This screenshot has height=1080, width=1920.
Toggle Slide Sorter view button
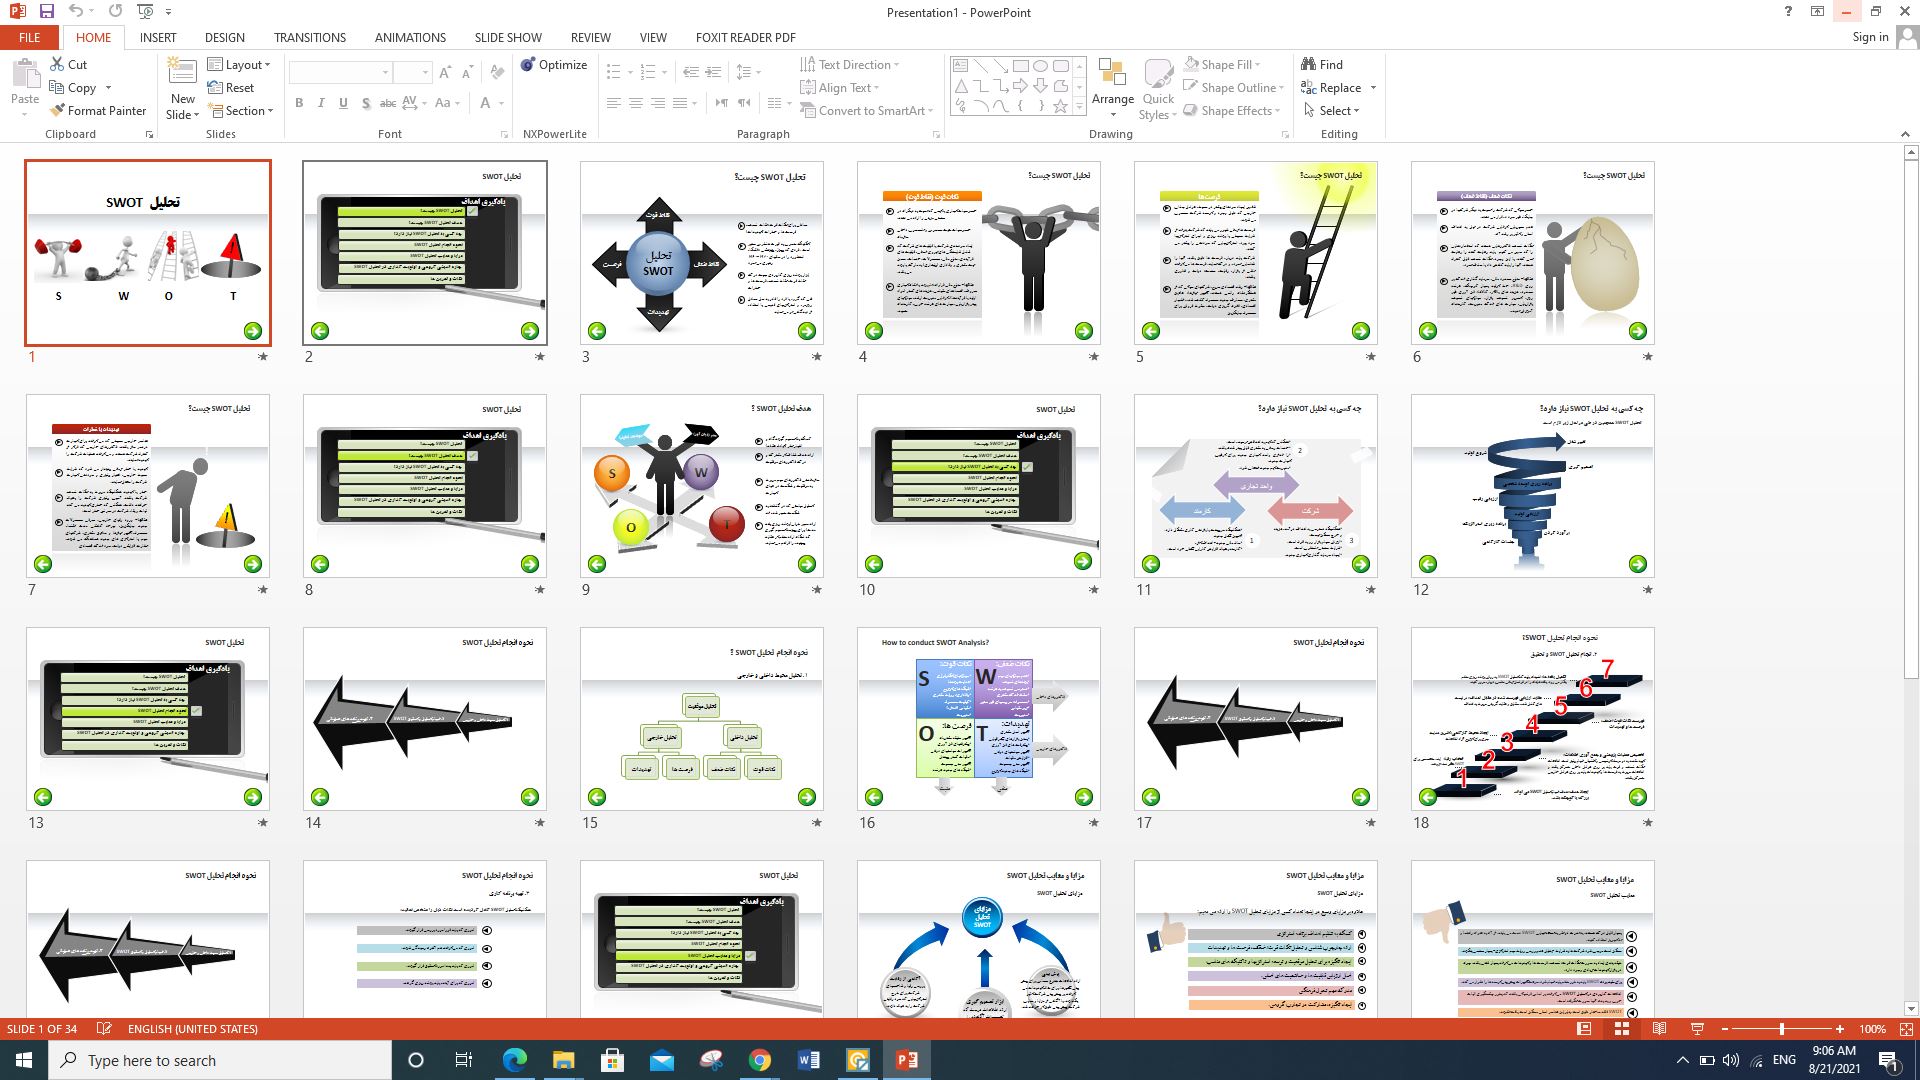pyautogui.click(x=1622, y=1029)
